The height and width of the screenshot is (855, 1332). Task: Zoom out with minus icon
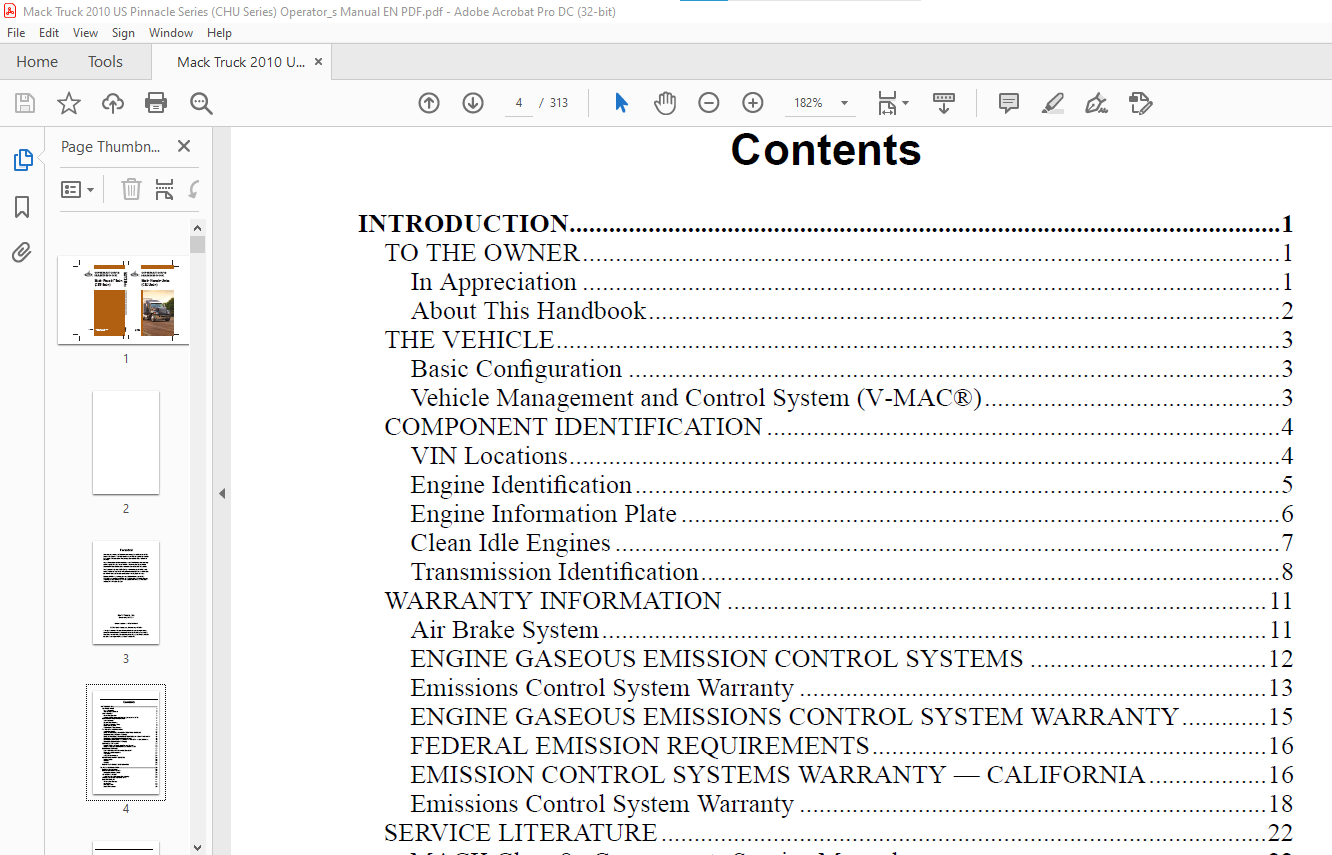(x=709, y=103)
